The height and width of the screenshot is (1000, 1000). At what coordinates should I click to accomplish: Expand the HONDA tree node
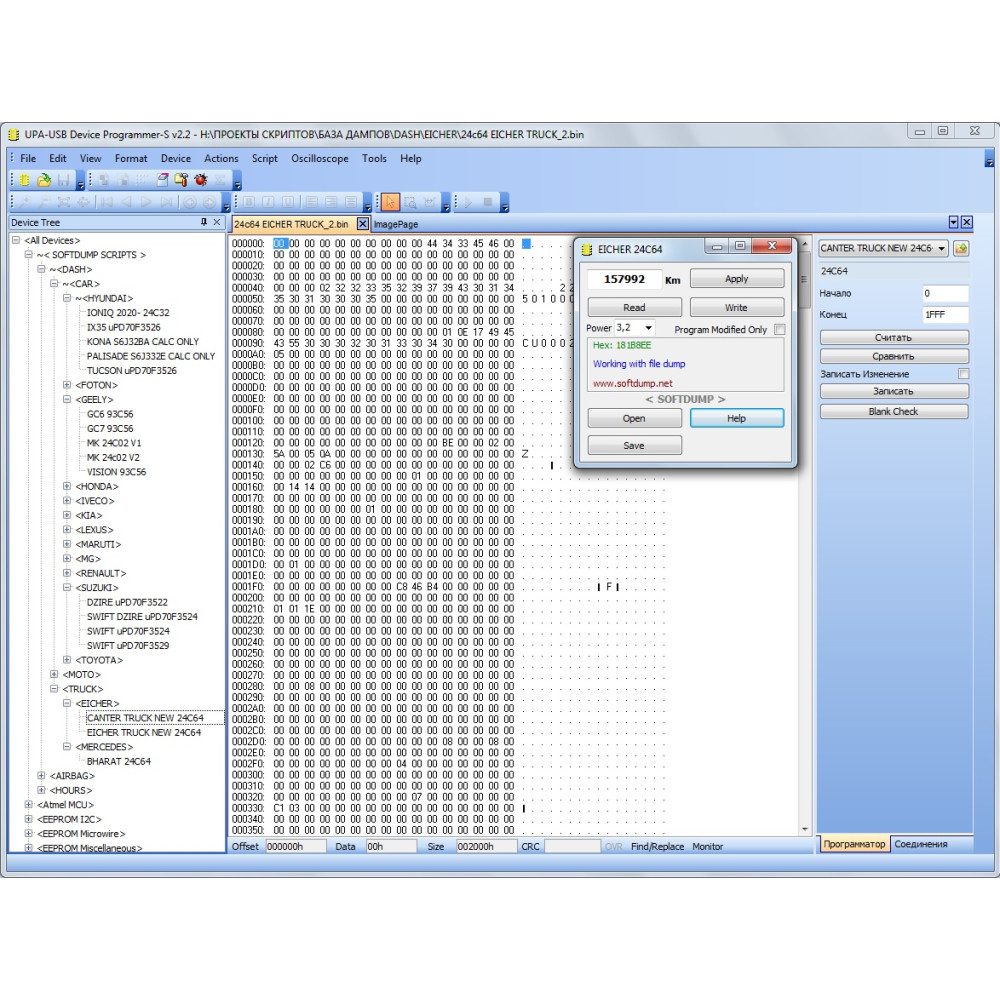(67, 486)
